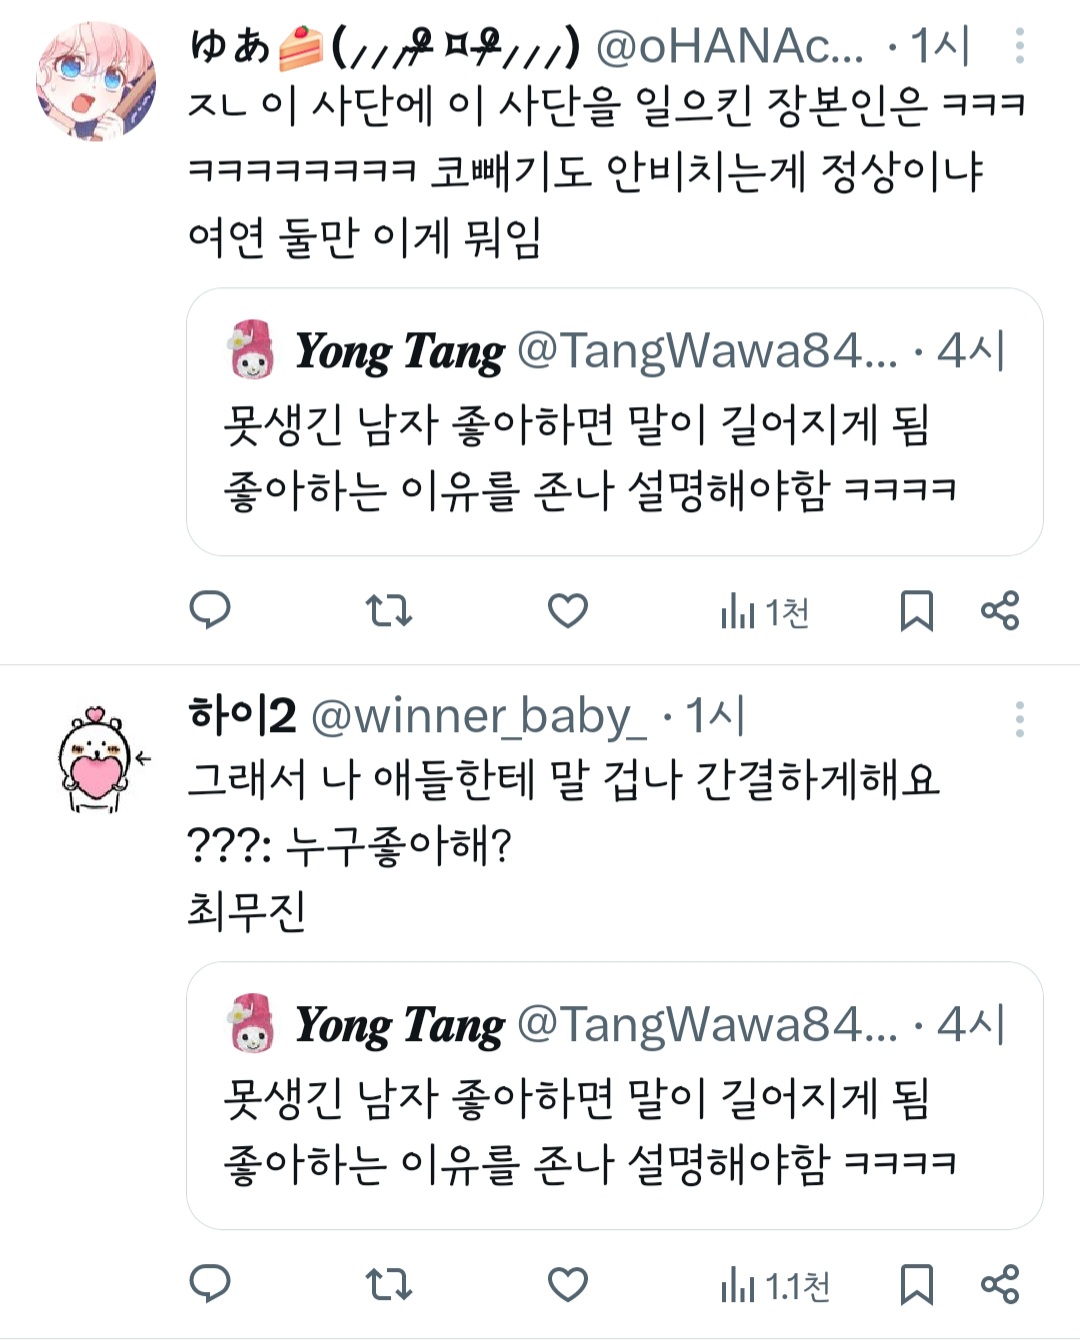View analytics showing 1.1천 views
This screenshot has width=1080, height=1342.
[775, 1286]
